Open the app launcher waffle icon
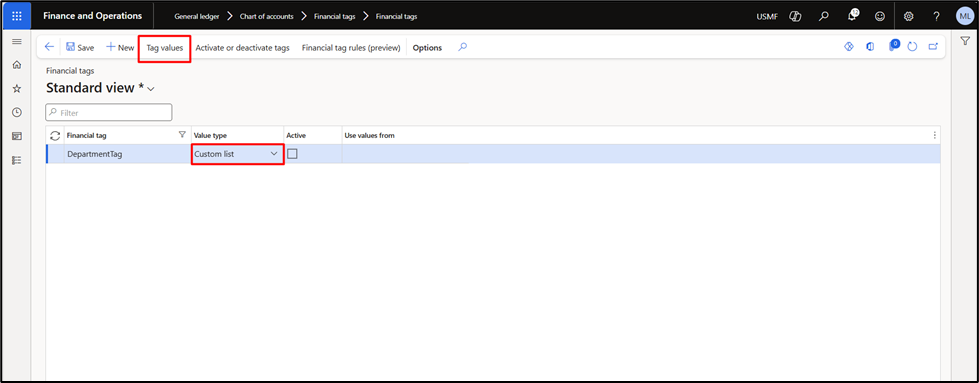Image resolution: width=979 pixels, height=383 pixels. 16,16
